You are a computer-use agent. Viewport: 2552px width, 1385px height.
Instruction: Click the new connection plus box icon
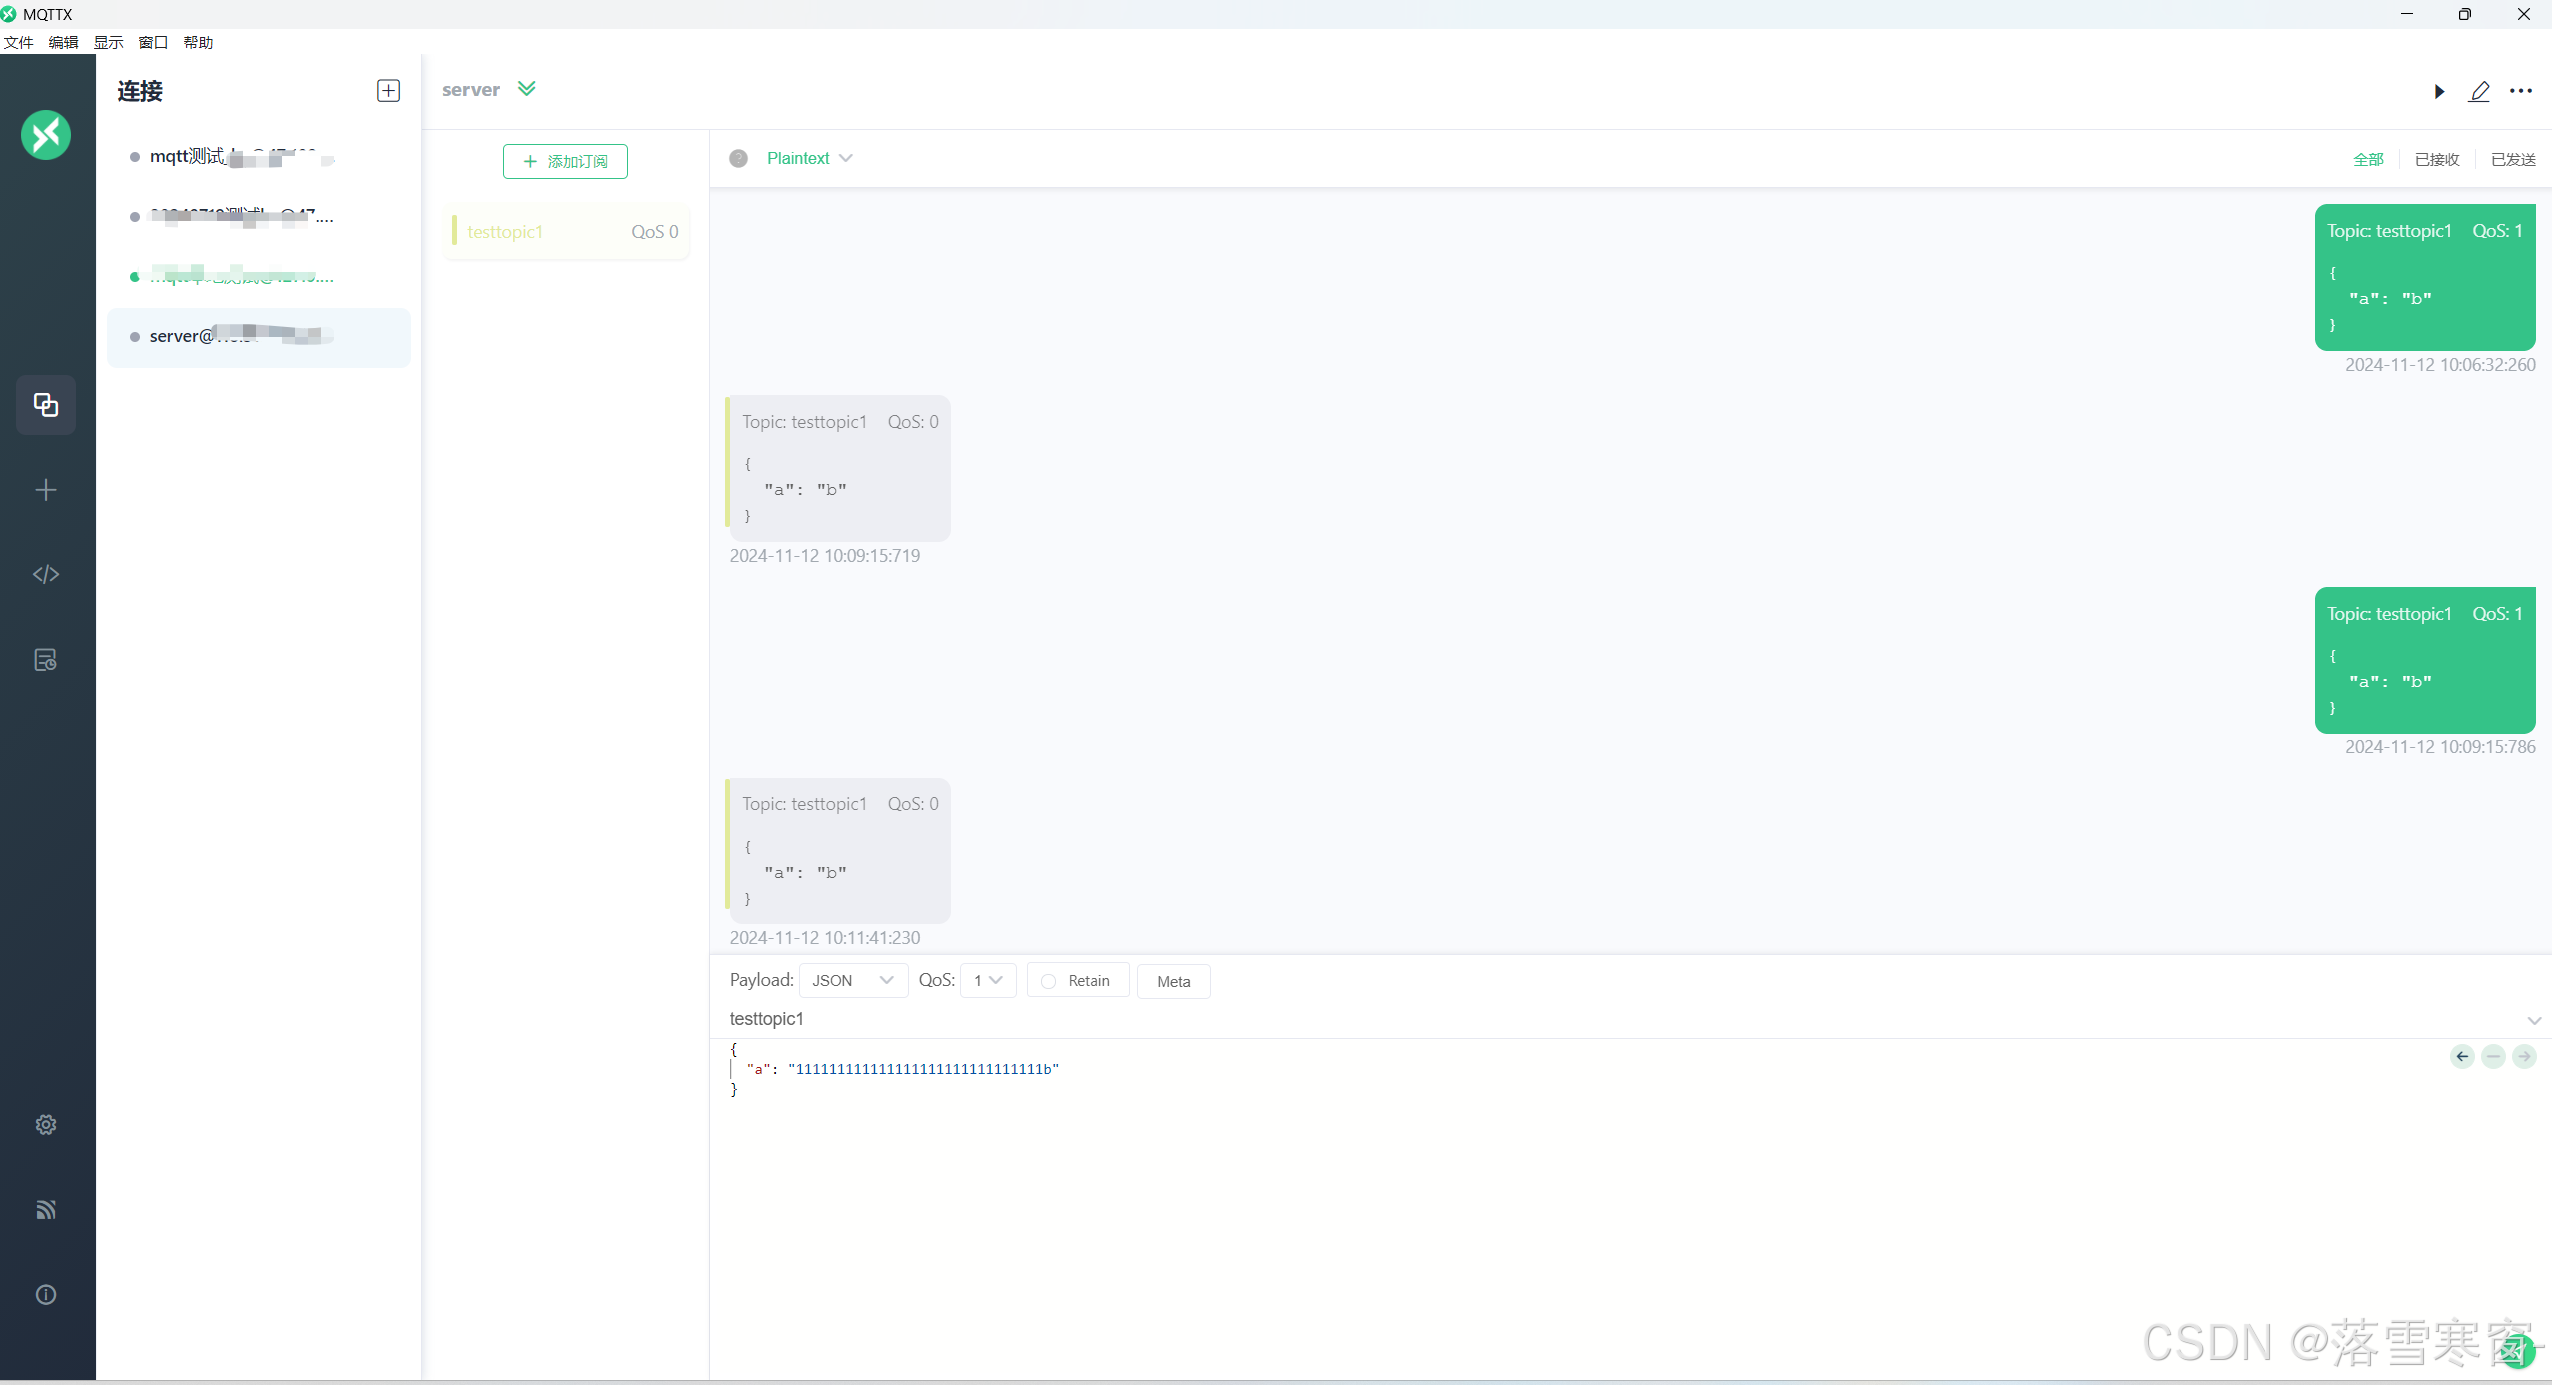click(388, 91)
